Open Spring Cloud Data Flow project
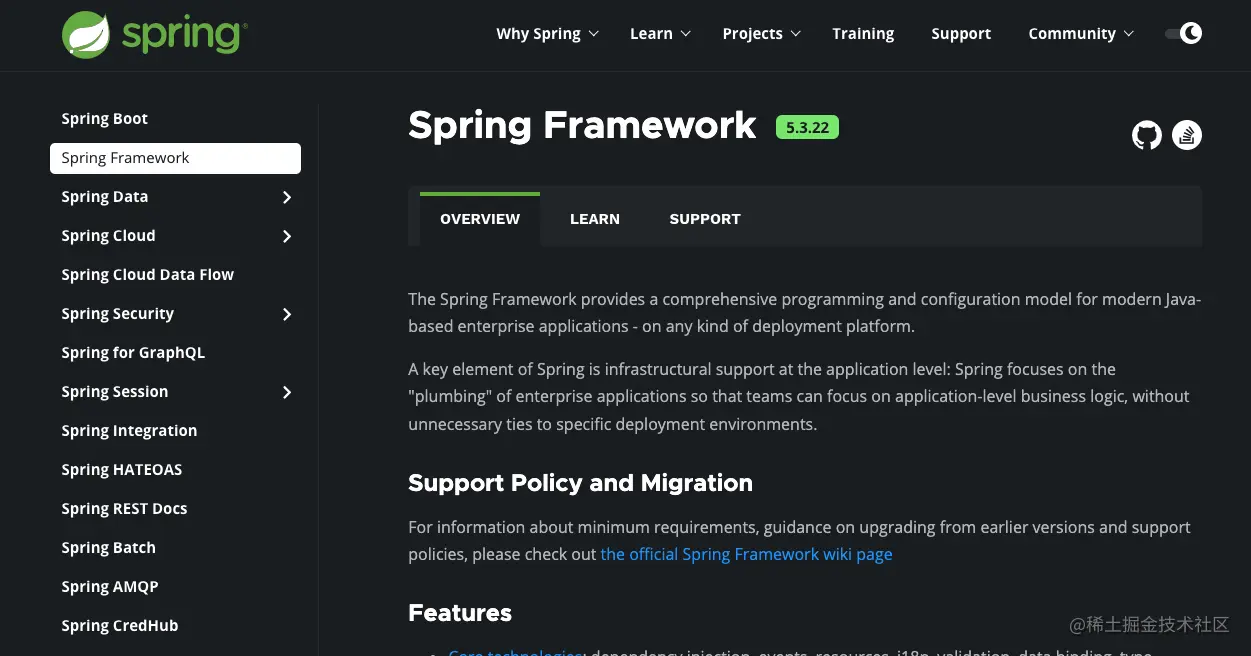This screenshot has width=1251, height=656. (147, 275)
